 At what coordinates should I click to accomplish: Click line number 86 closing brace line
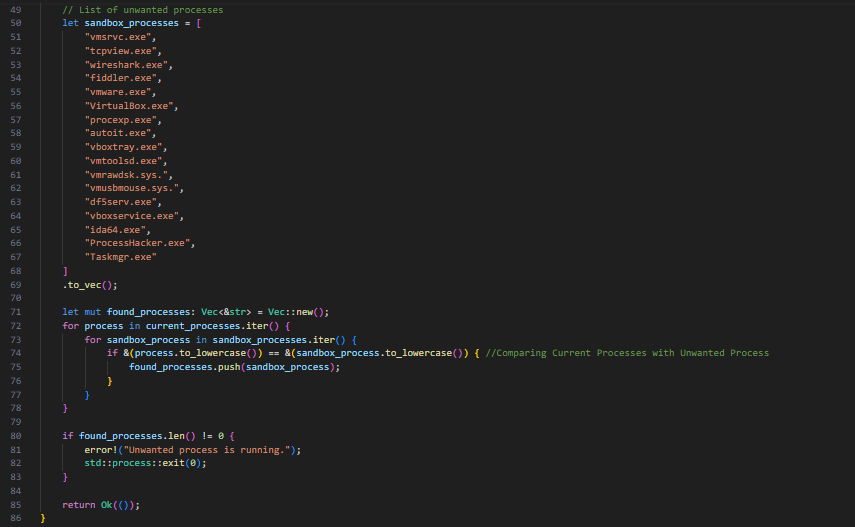(x=15, y=518)
